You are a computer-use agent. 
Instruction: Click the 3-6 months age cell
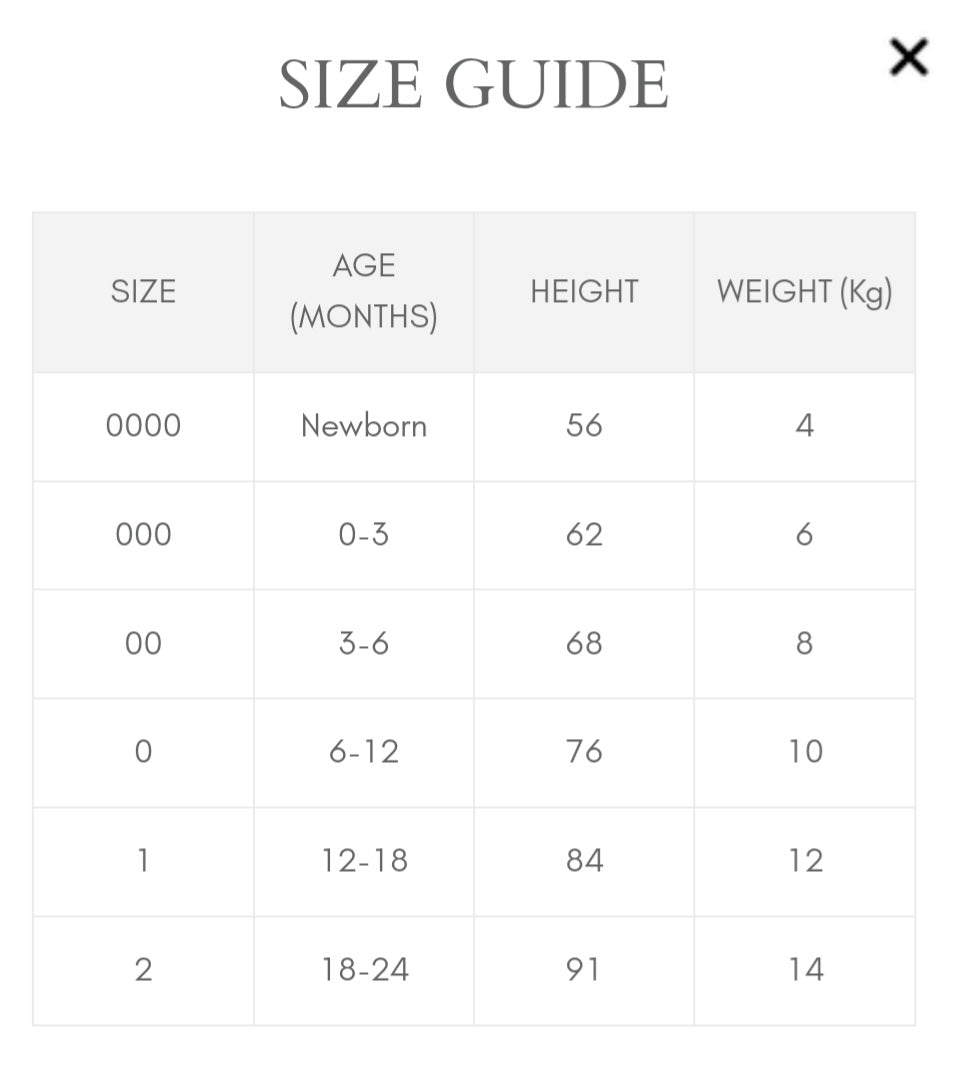[364, 644]
